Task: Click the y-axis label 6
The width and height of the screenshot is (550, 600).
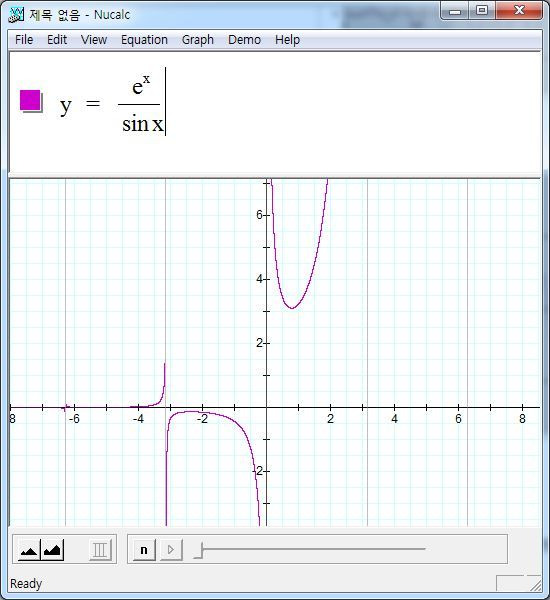Action: [x=259, y=215]
